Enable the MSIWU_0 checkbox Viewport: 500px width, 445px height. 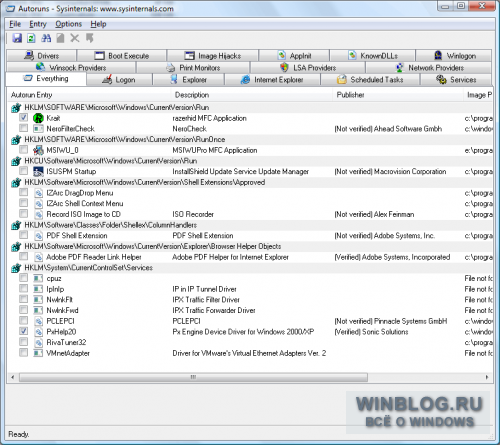pos(23,149)
